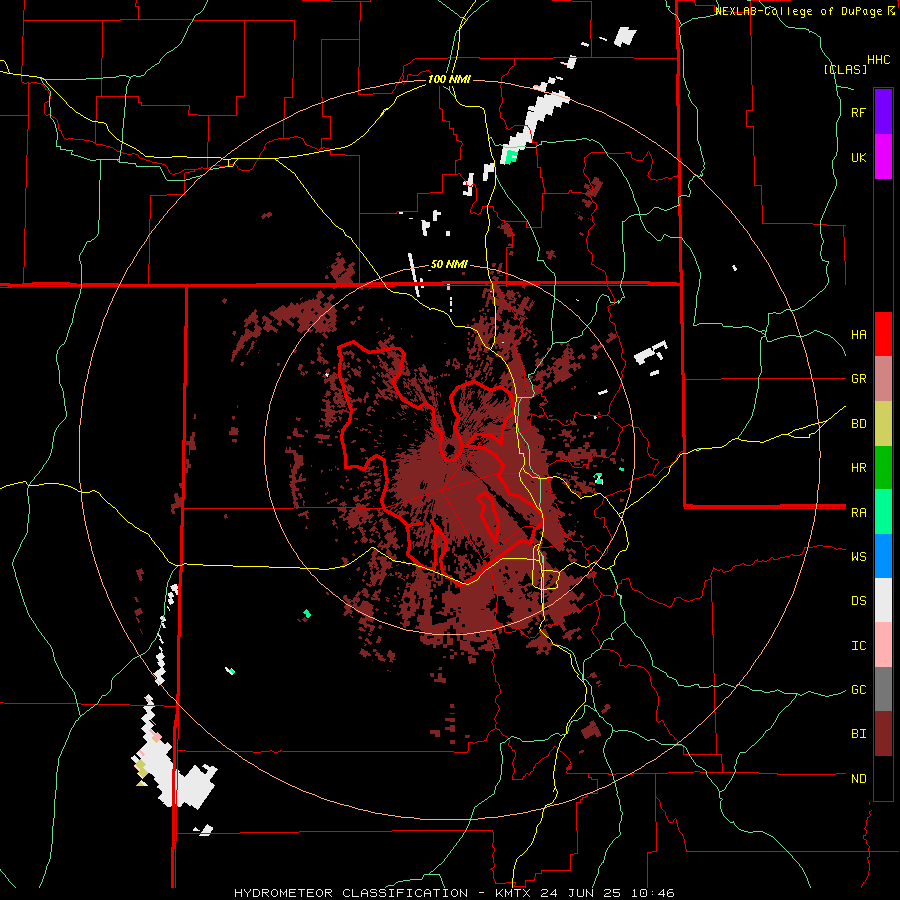
Task: Click the RF purple legend color swatch
Action: coord(883,112)
